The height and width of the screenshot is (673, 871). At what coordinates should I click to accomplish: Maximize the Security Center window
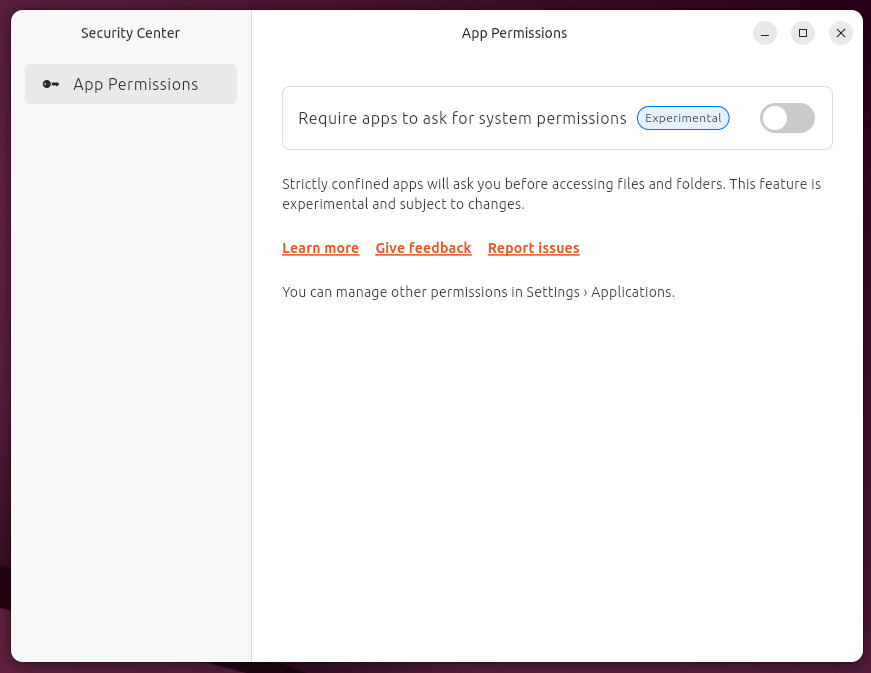[x=803, y=33]
